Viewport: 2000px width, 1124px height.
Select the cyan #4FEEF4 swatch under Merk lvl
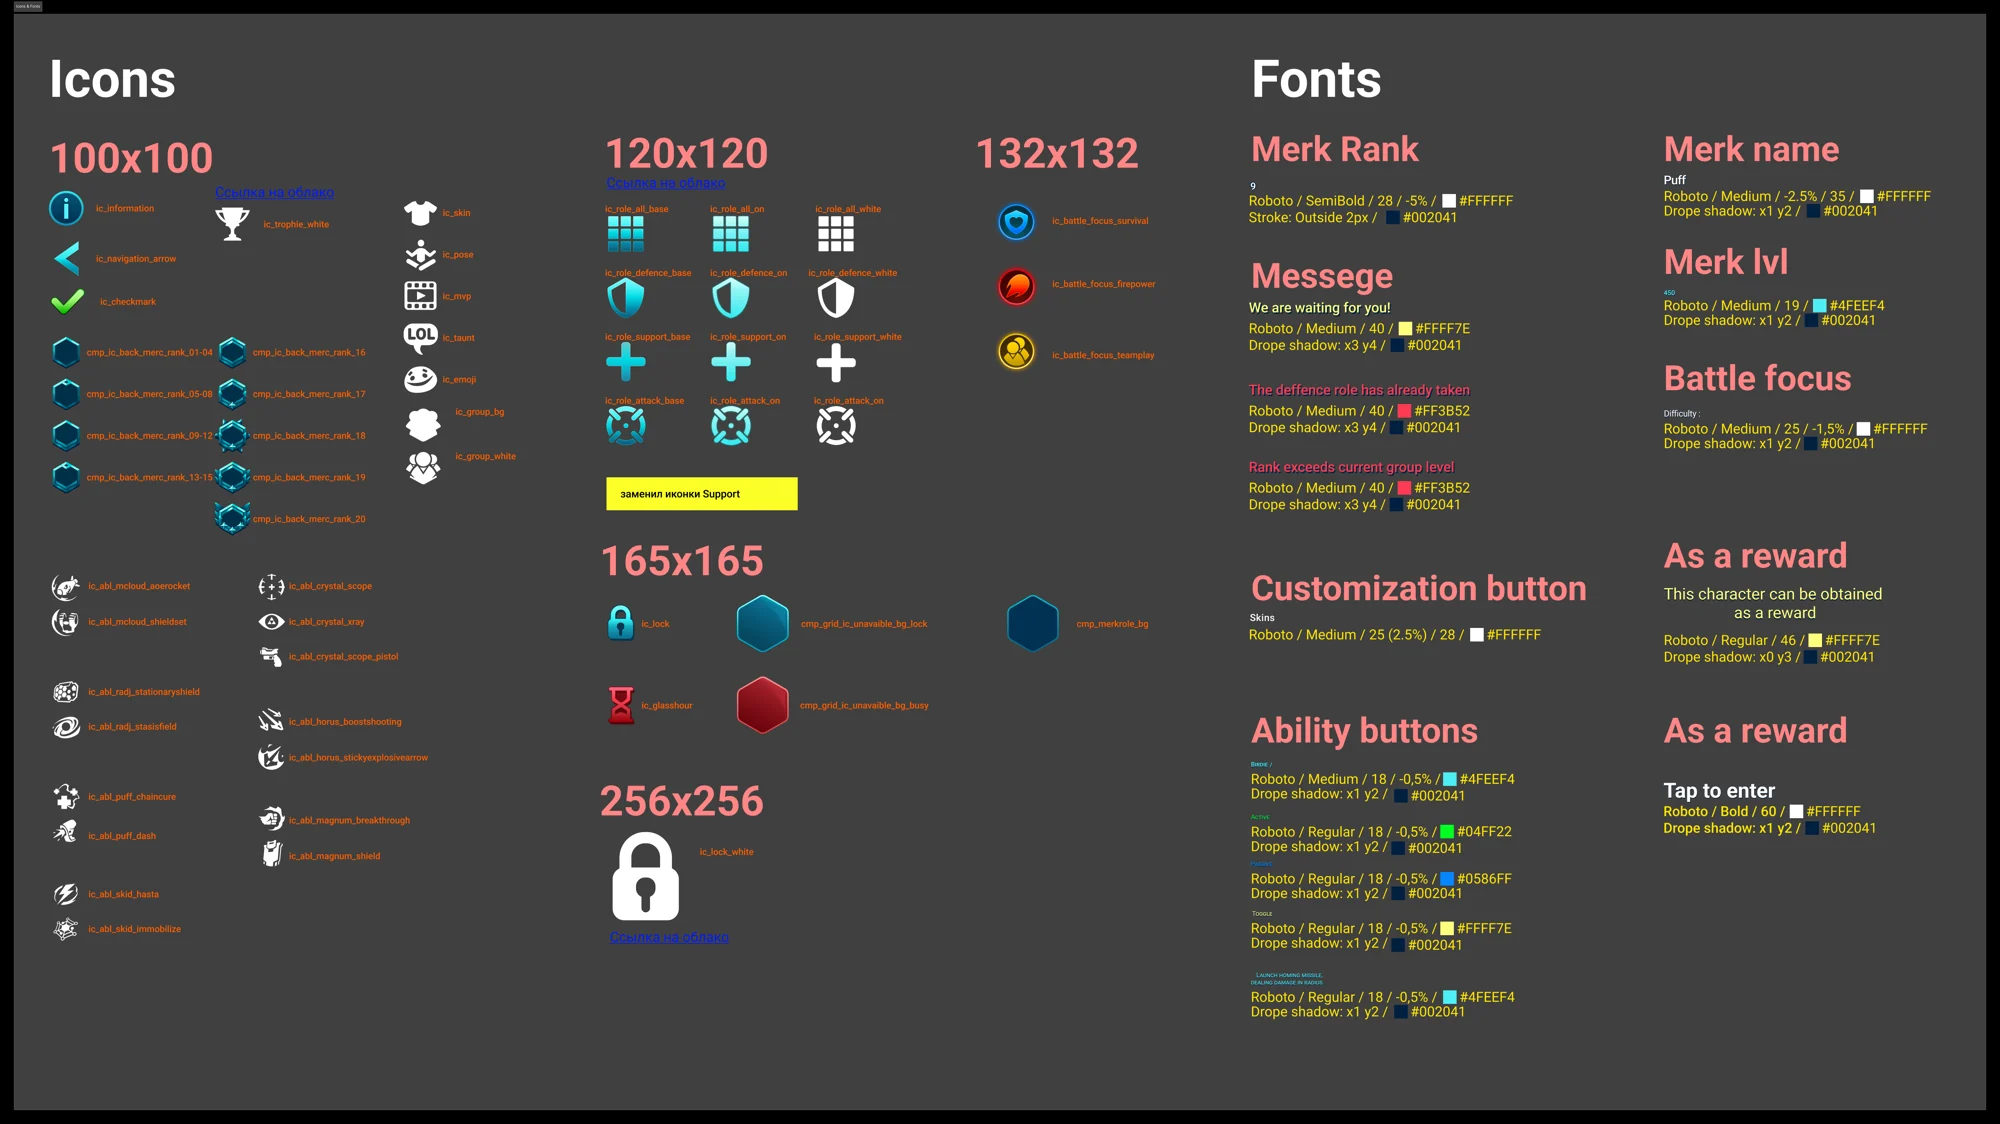(1820, 306)
